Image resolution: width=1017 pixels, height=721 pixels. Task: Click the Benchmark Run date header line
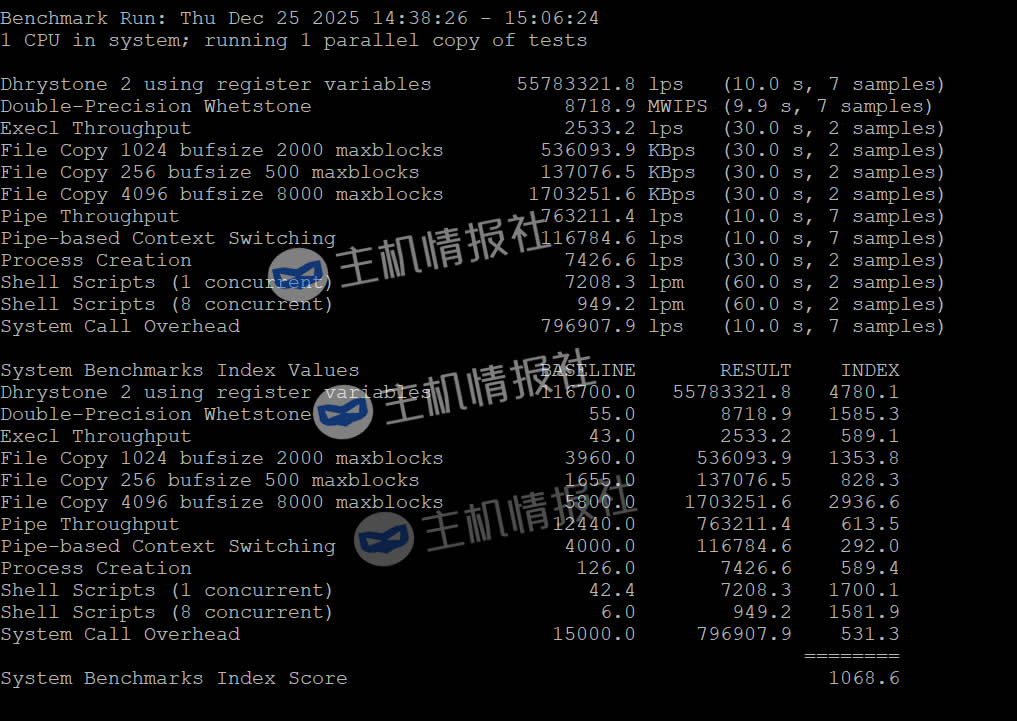click(x=300, y=18)
